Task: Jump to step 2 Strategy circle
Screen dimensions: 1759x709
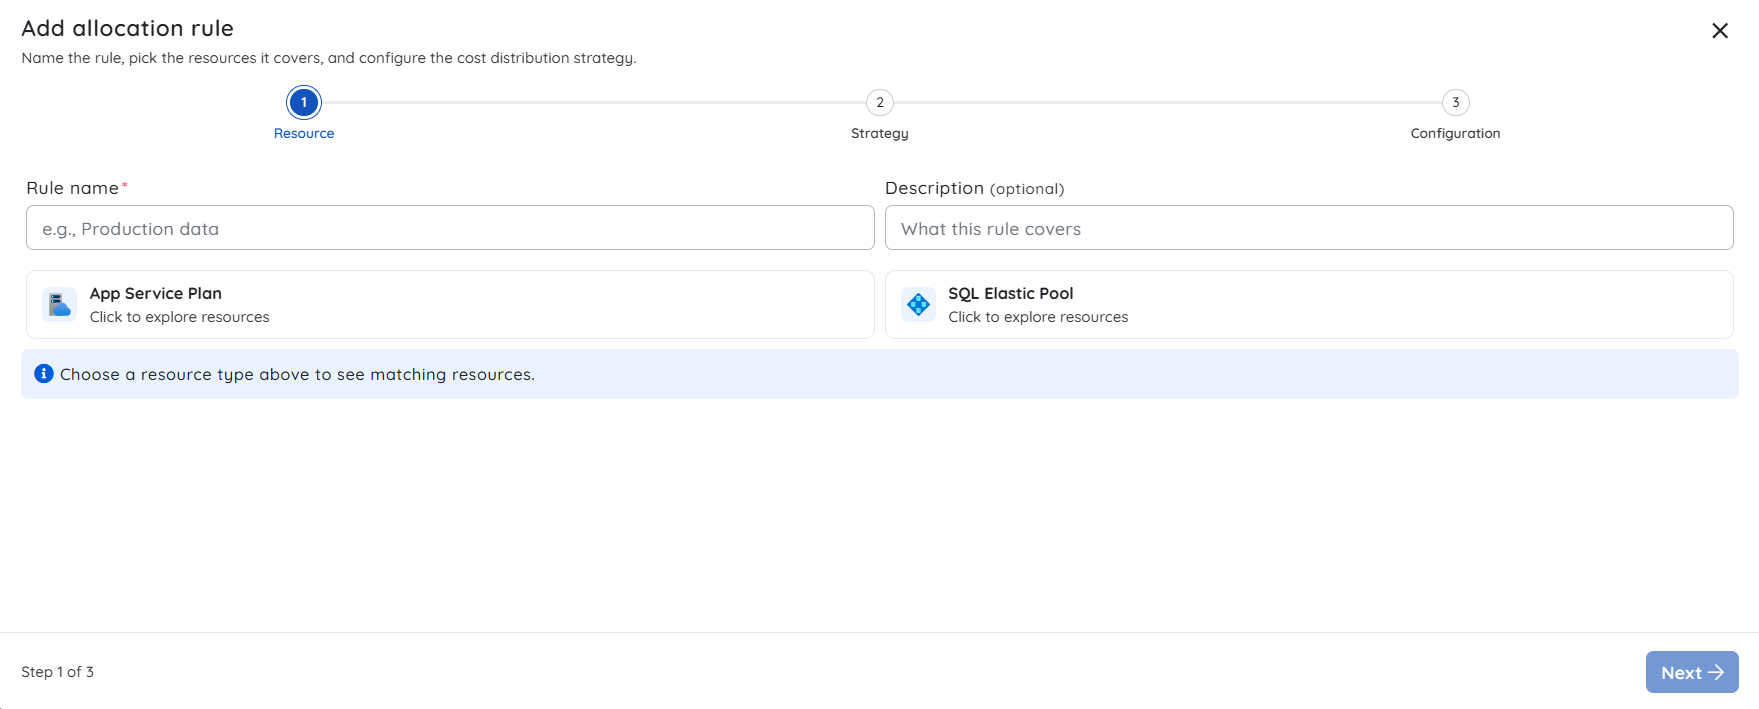Action: [880, 102]
